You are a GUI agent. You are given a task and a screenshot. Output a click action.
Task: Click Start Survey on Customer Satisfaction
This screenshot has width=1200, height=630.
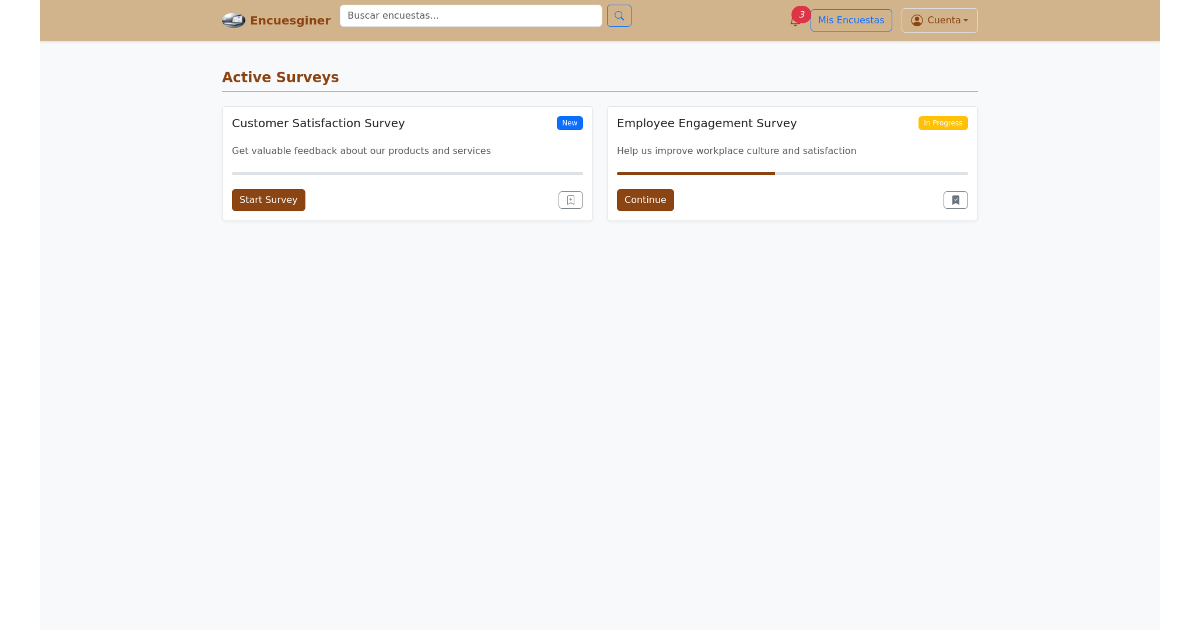268,199
